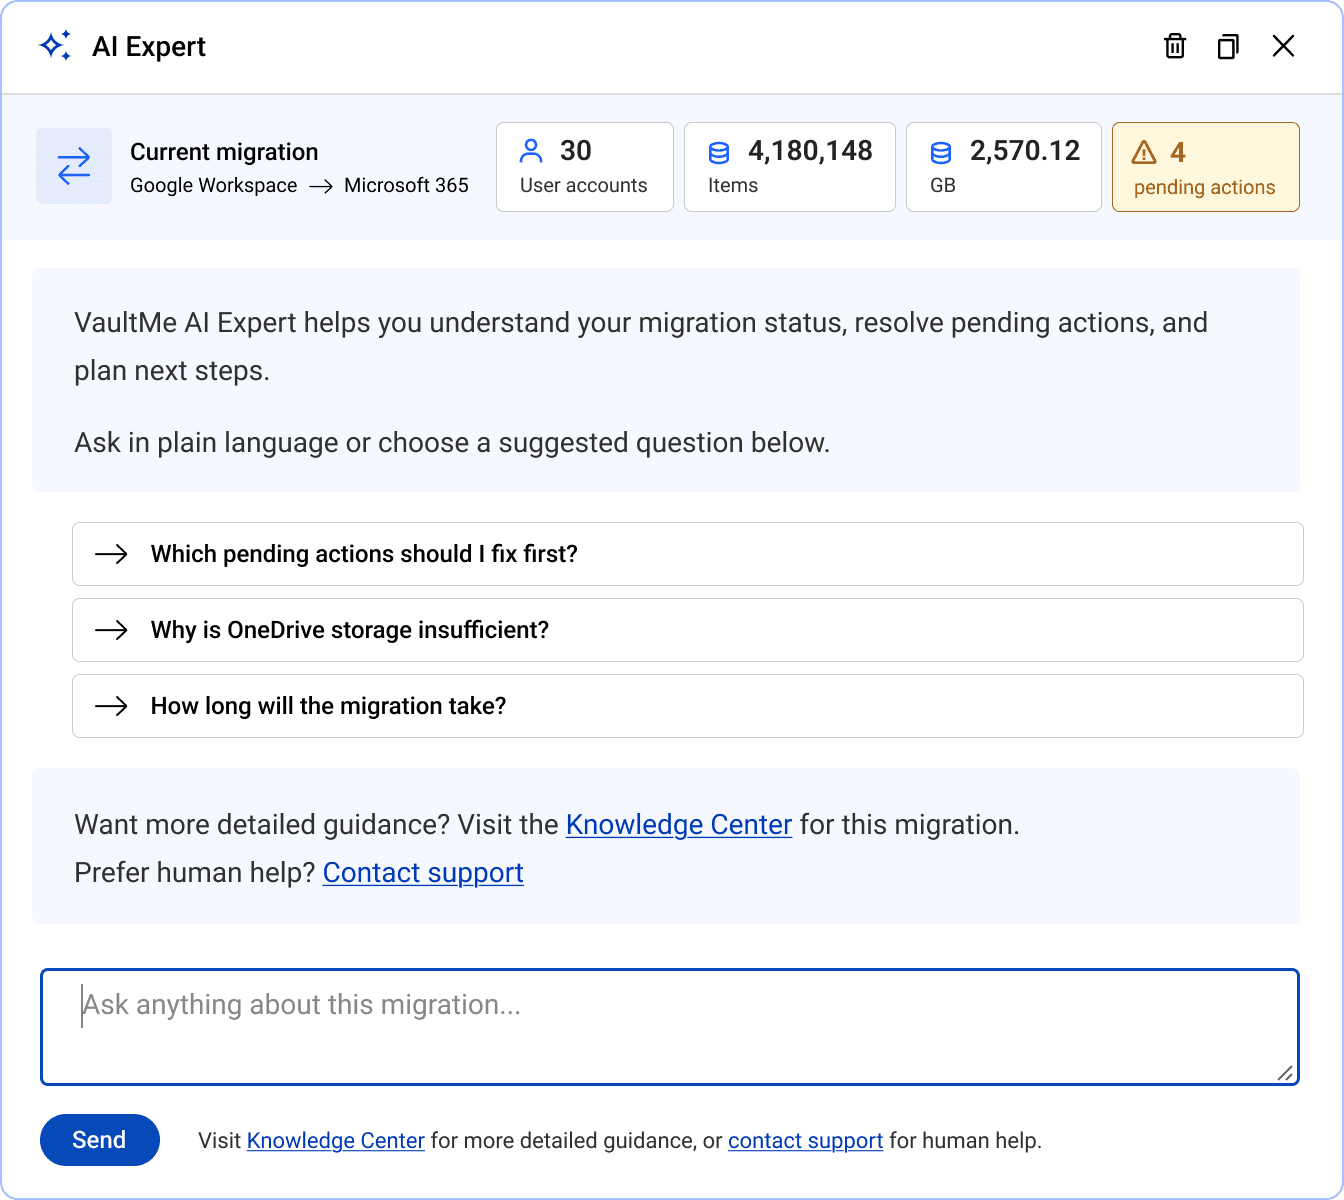Click the GB storage database icon
Image resolution: width=1344 pixels, height=1200 pixels.
941,152
